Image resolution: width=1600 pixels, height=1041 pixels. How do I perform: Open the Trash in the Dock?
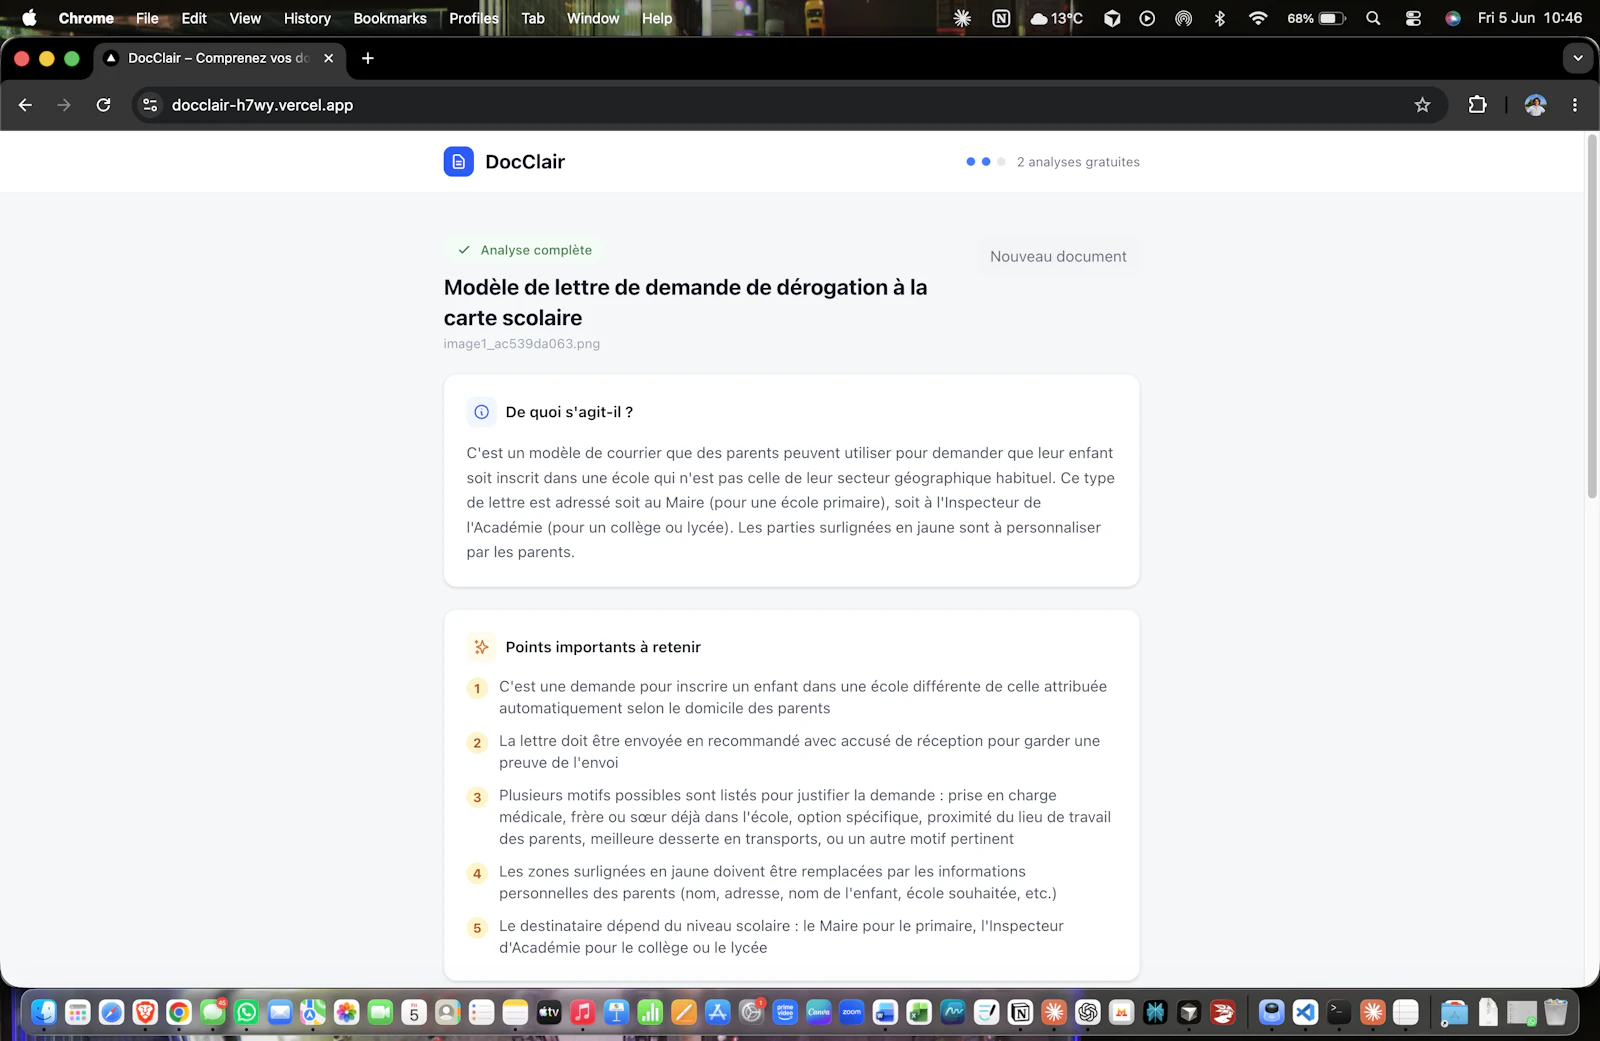click(1556, 1012)
